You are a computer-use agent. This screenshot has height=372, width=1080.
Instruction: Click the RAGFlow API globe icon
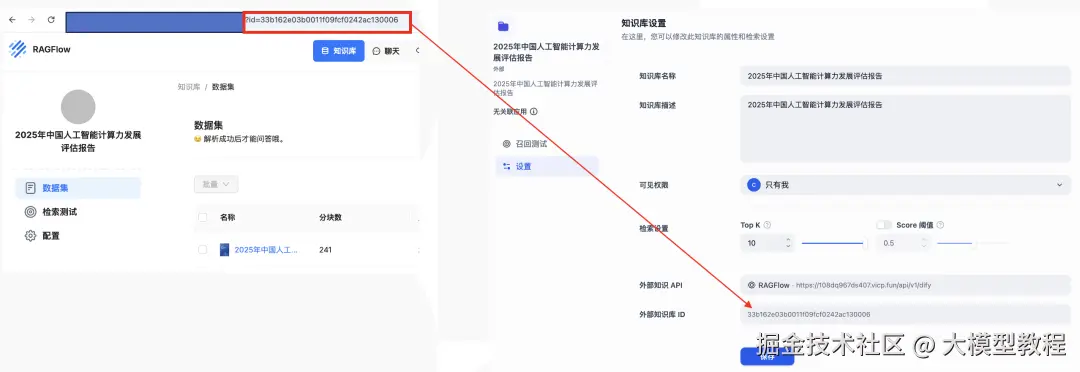(751, 285)
